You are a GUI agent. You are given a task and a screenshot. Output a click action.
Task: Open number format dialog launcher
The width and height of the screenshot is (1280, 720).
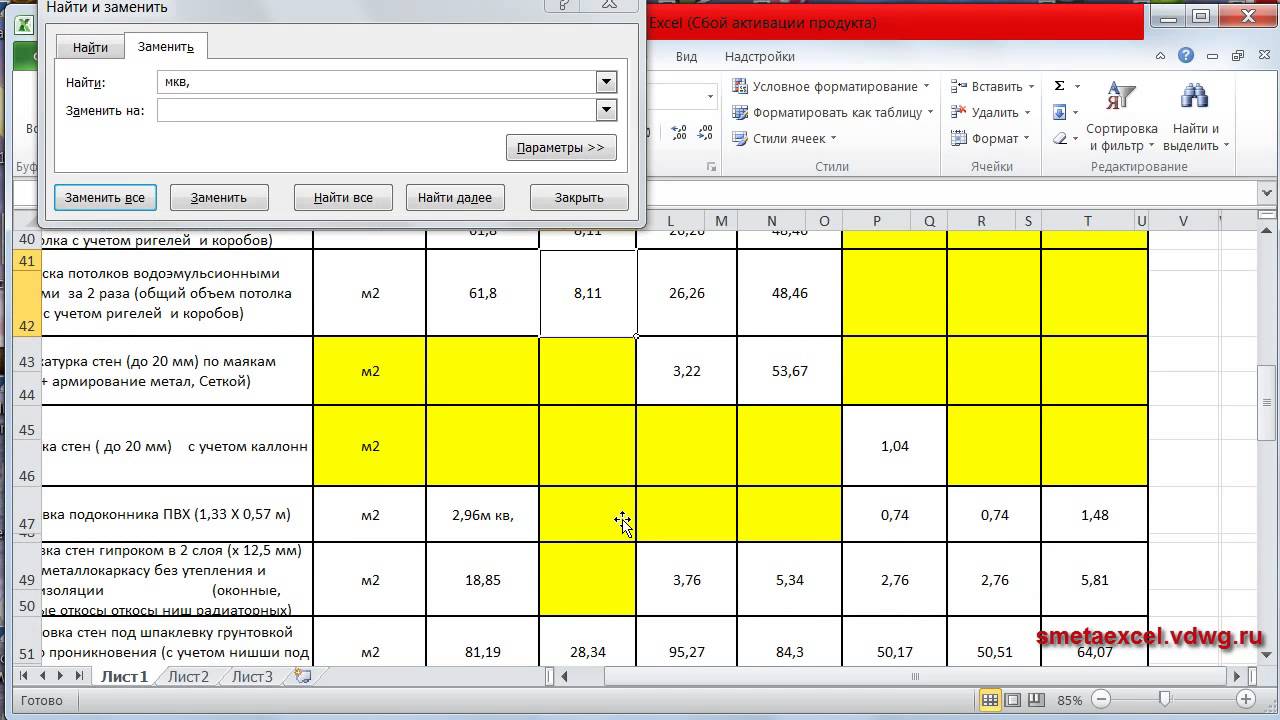pyautogui.click(x=712, y=167)
